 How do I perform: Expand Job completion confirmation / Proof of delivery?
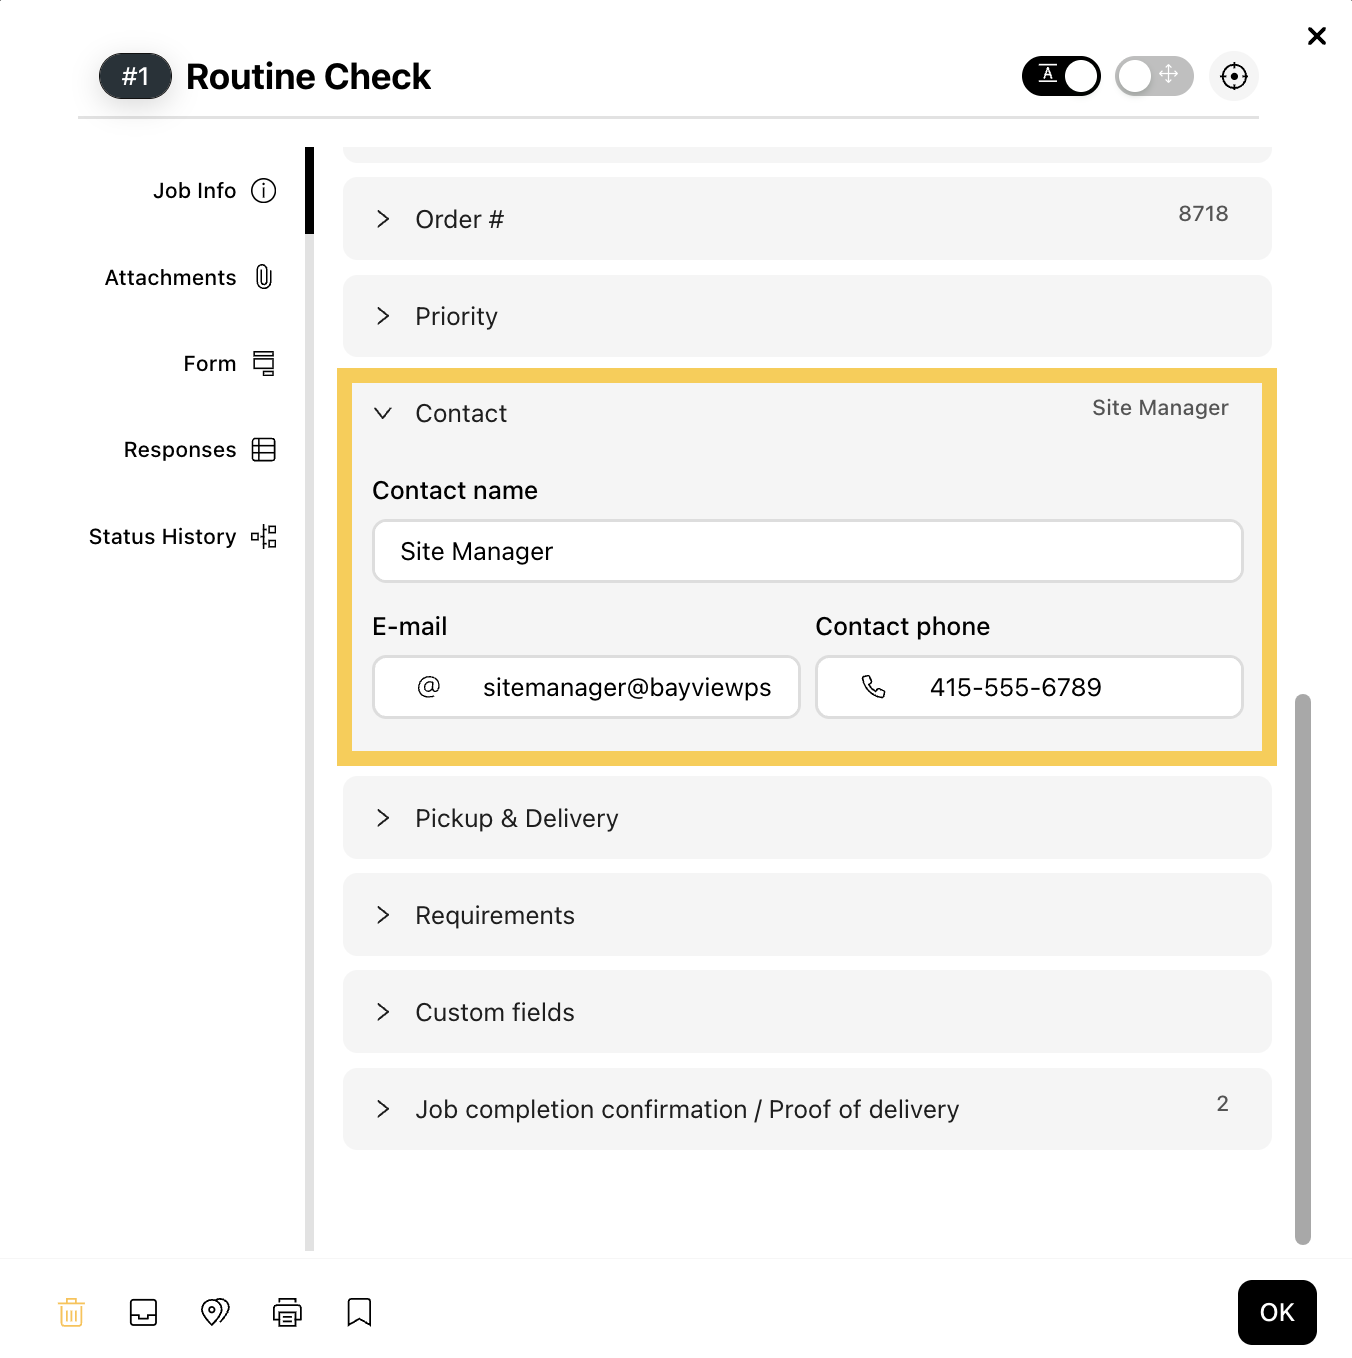coord(807,1109)
